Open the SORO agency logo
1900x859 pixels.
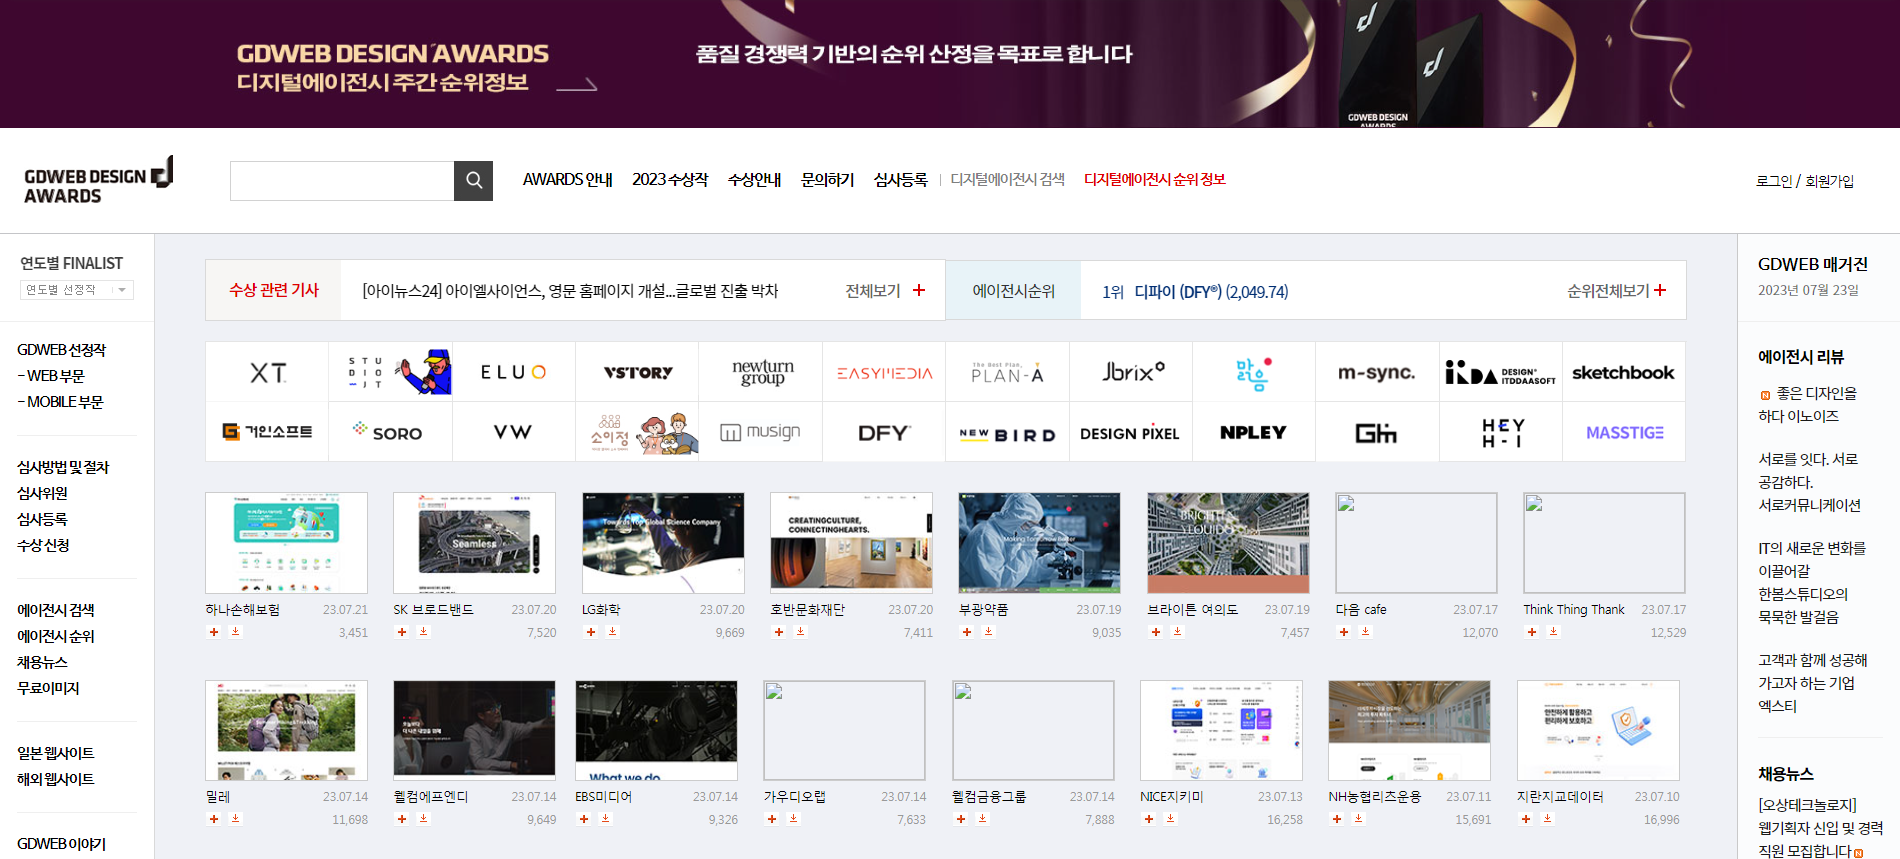pos(390,433)
